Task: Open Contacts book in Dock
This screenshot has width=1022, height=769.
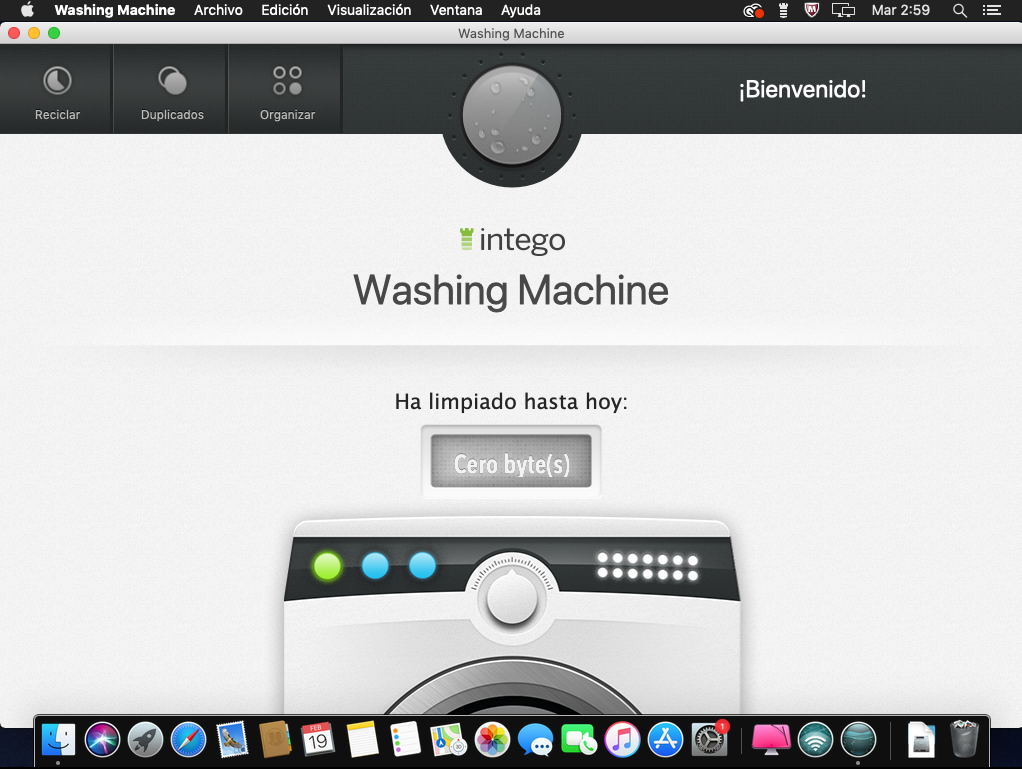Action: (274, 740)
